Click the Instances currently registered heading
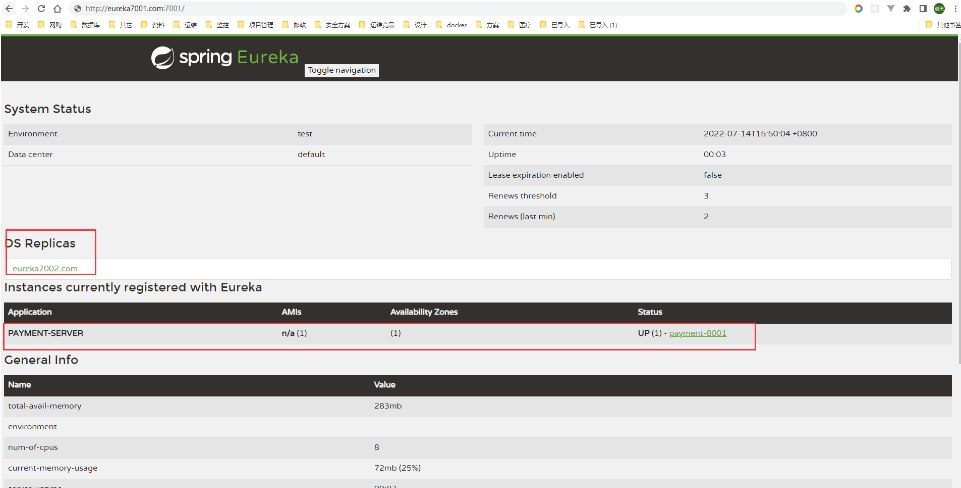The image size is (961, 488). 133,287
